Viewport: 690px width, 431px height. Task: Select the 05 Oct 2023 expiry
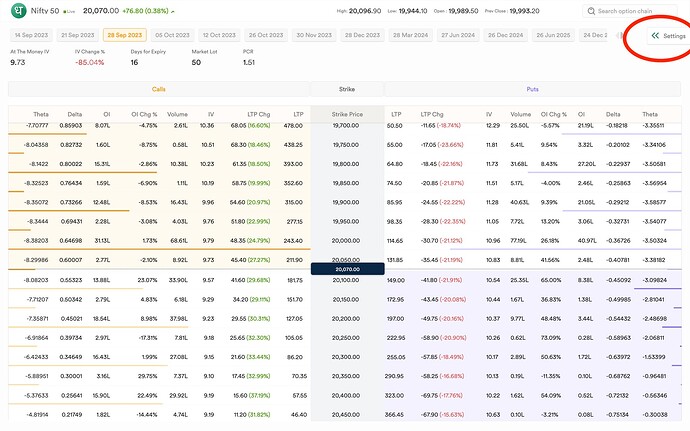tap(172, 35)
